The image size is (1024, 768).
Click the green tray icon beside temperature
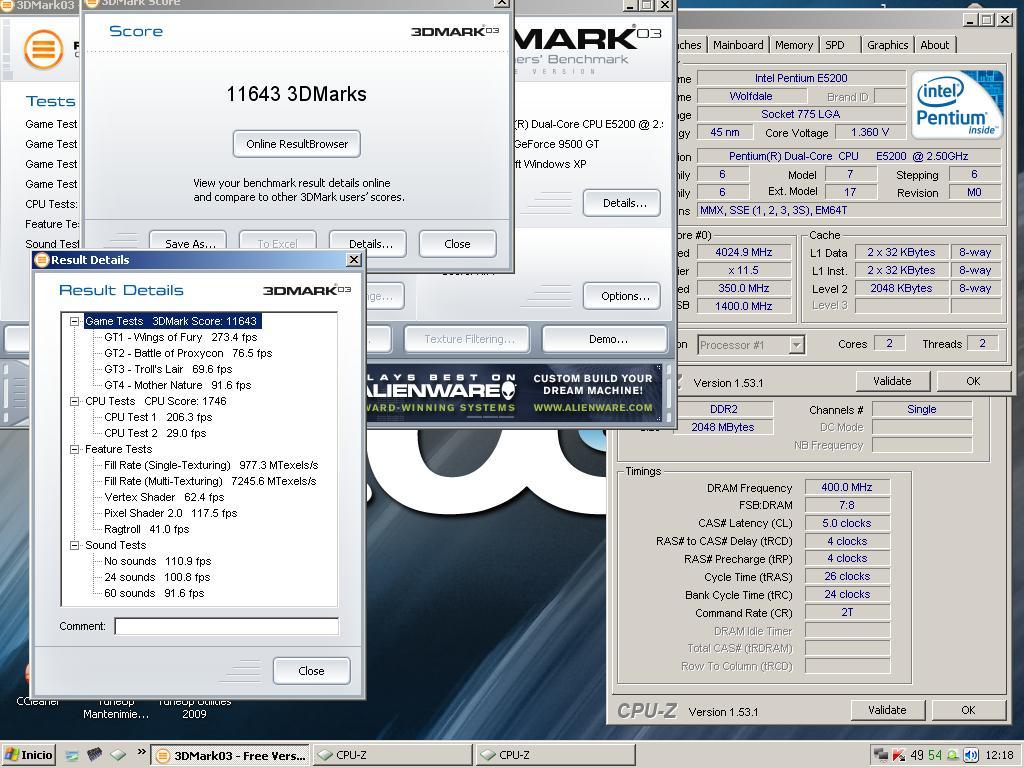(x=953, y=756)
